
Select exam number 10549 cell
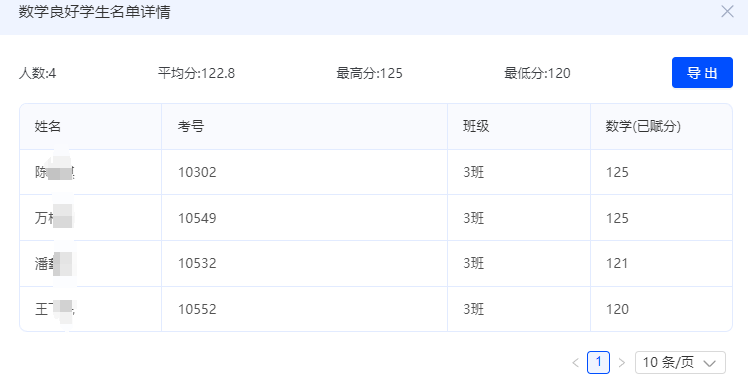[x=304, y=218]
